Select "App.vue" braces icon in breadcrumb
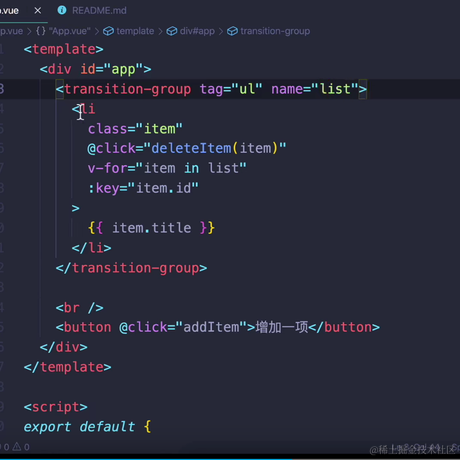 41,31
